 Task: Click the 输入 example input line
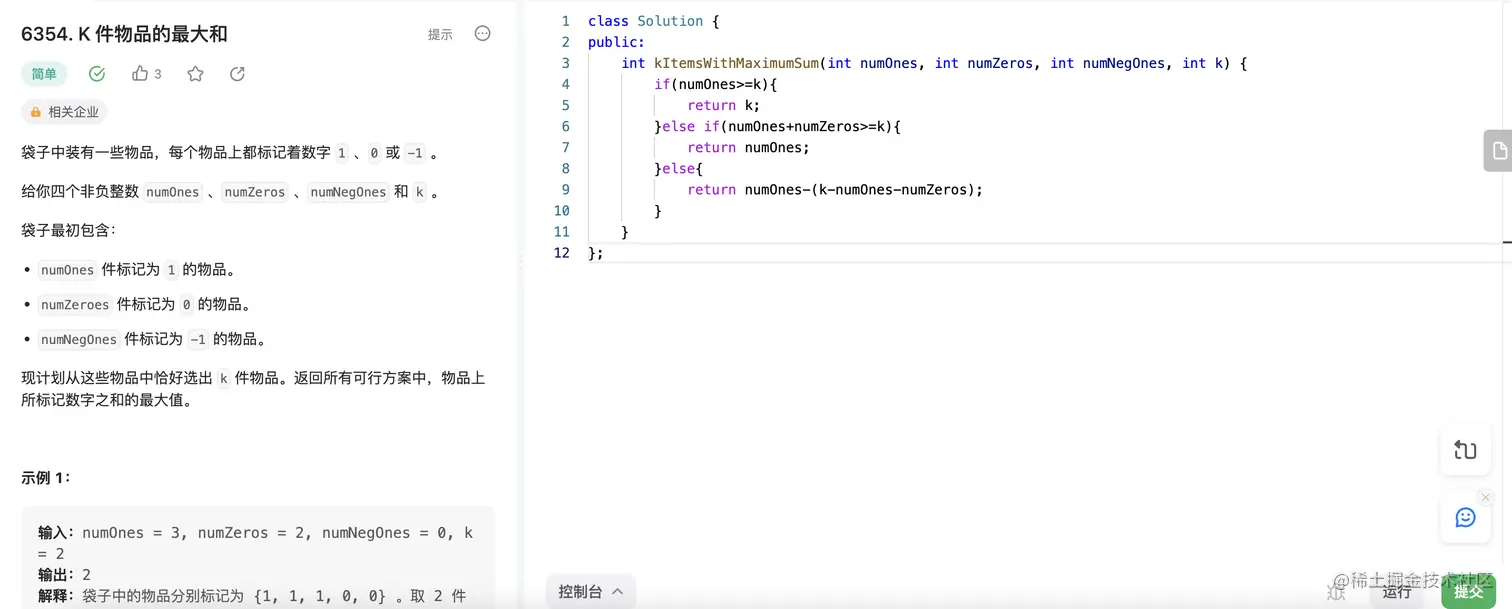(255, 543)
